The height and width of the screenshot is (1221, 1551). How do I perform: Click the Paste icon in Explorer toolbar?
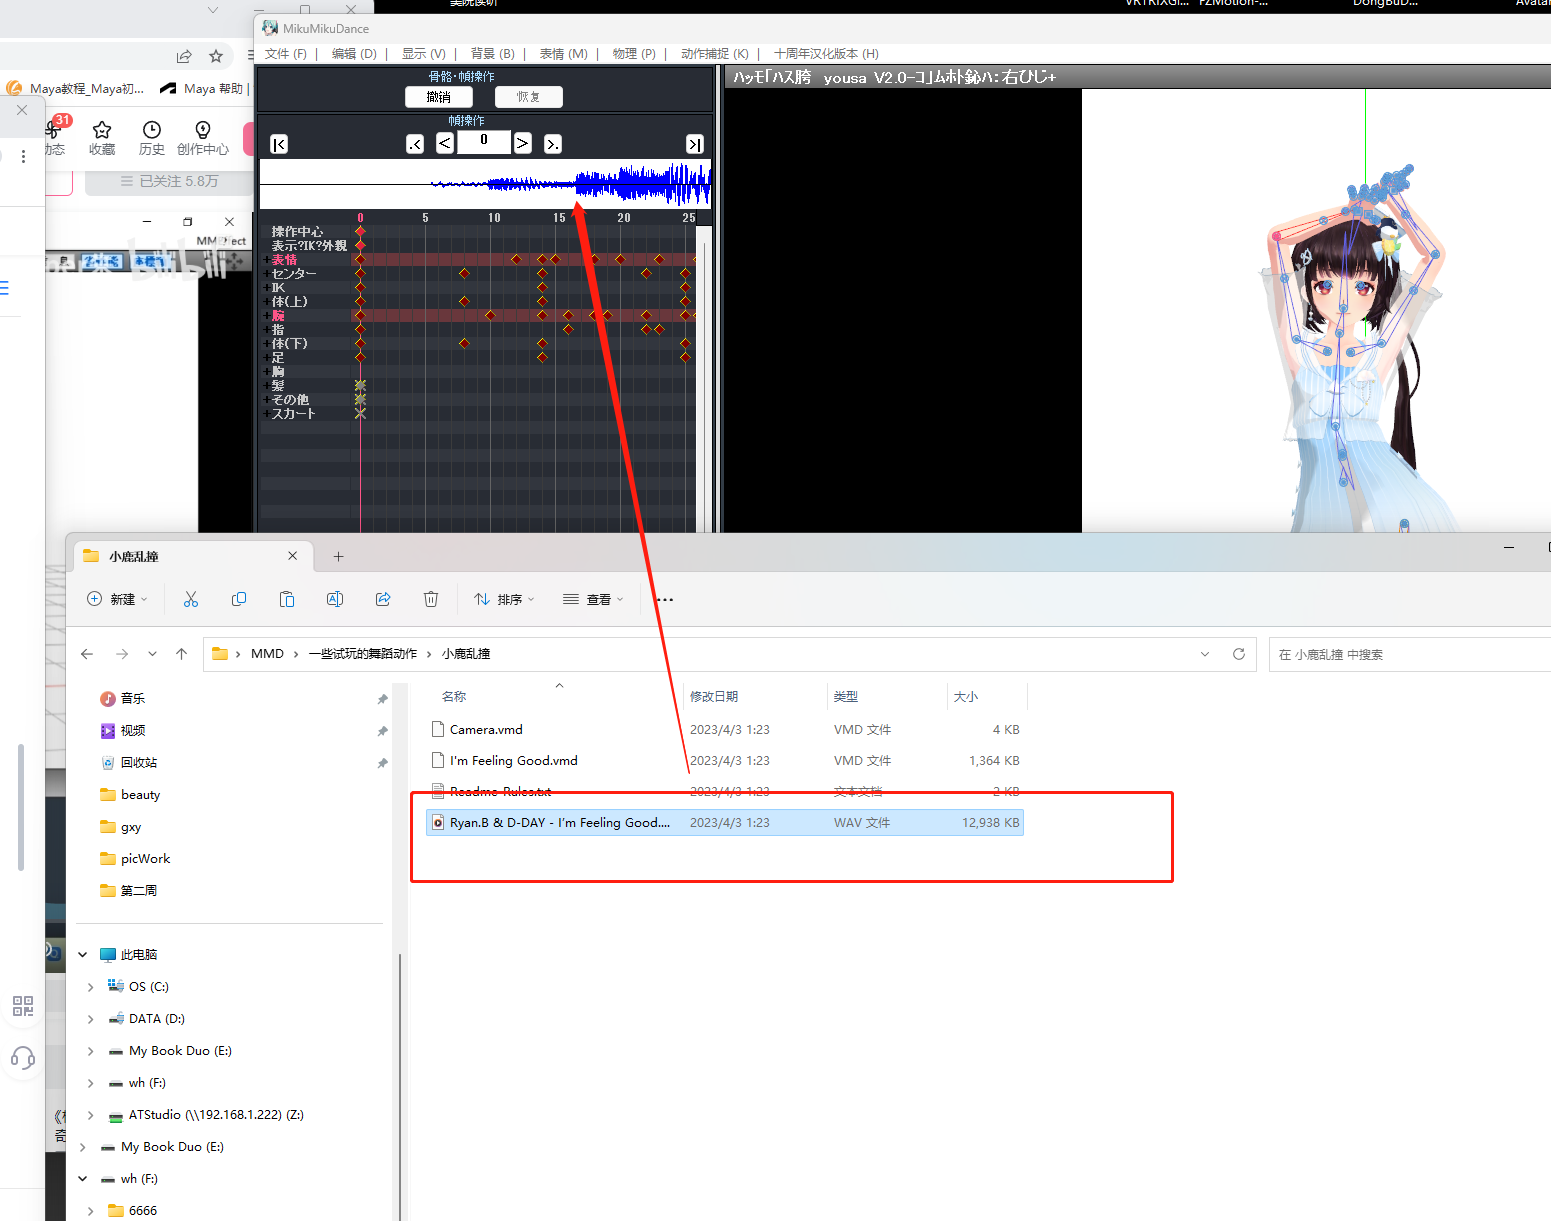point(287,598)
